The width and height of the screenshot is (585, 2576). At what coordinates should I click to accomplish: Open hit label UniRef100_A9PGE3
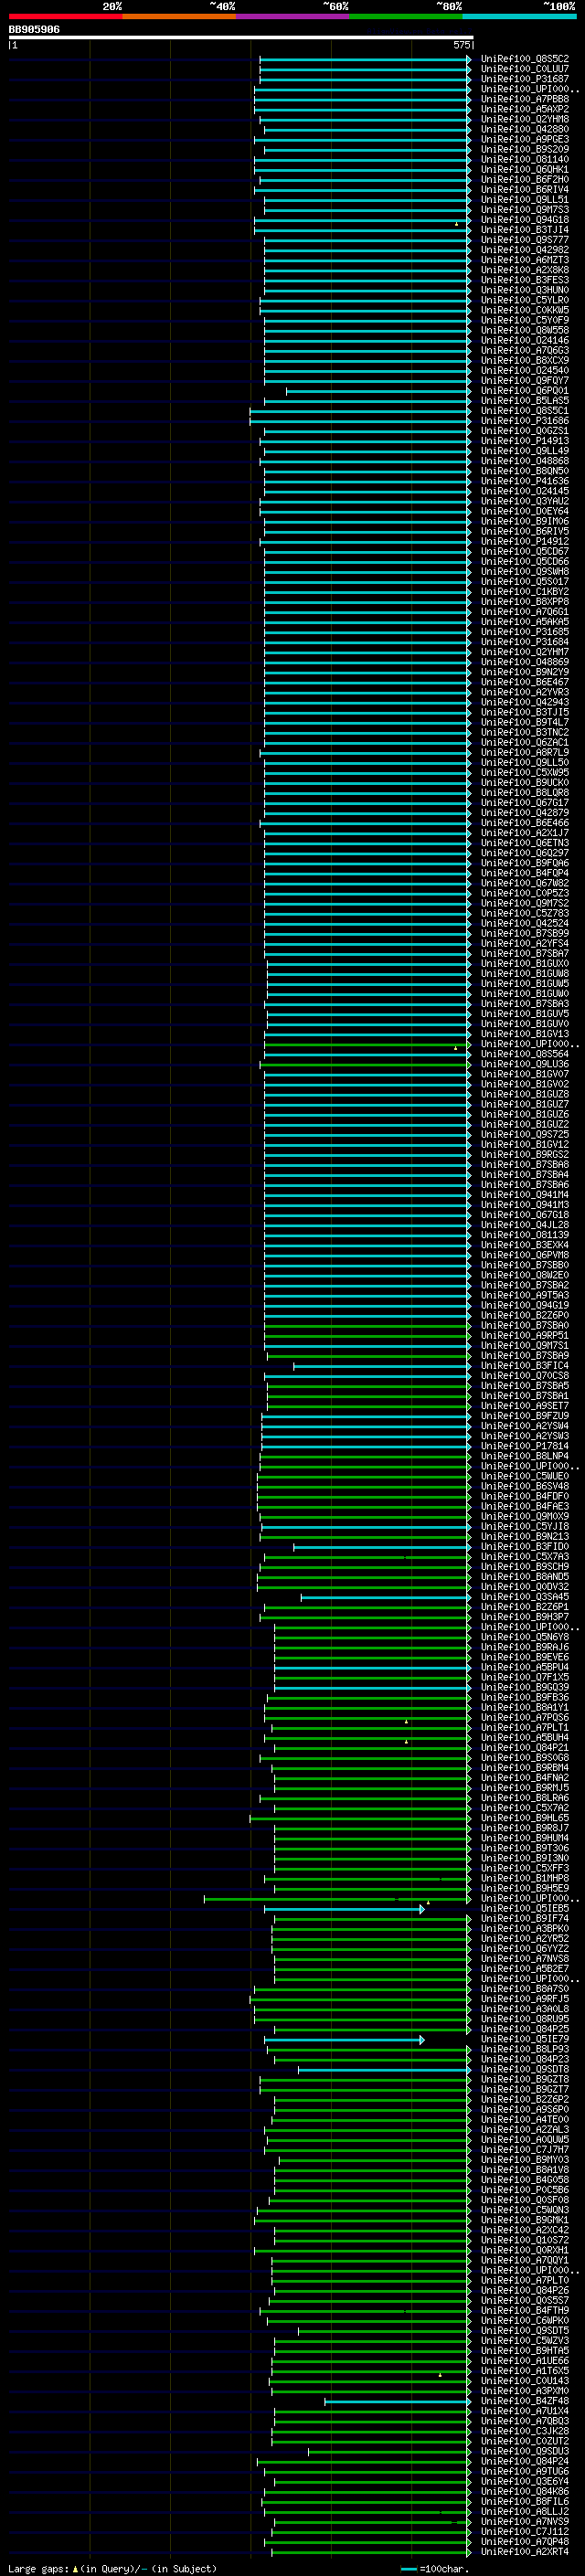pyautogui.click(x=525, y=139)
